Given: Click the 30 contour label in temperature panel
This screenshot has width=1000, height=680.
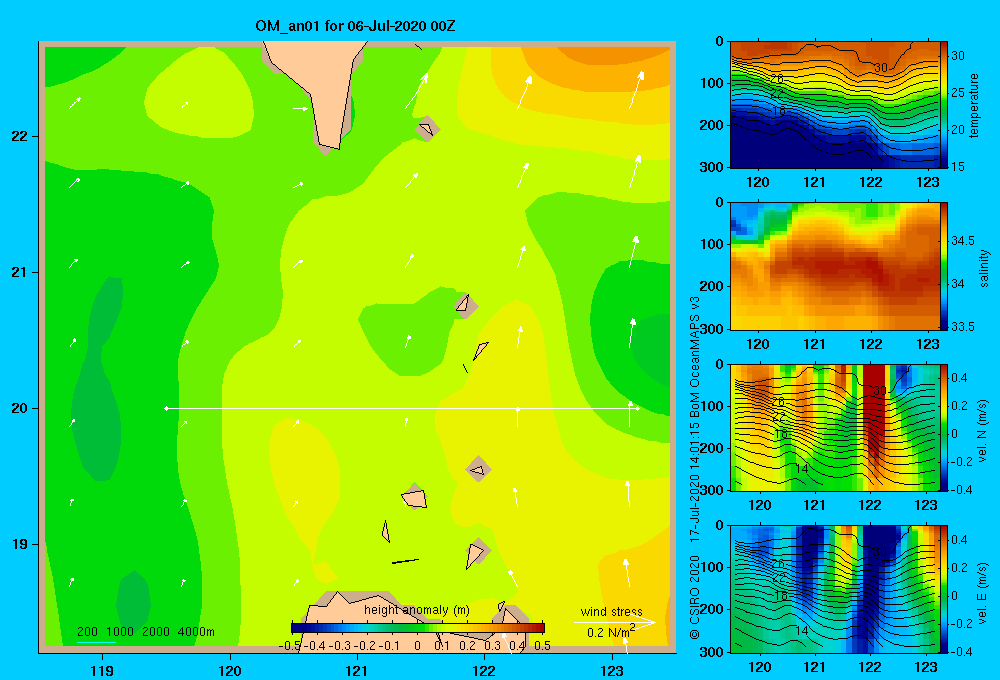Looking at the screenshot, I should [x=881, y=68].
